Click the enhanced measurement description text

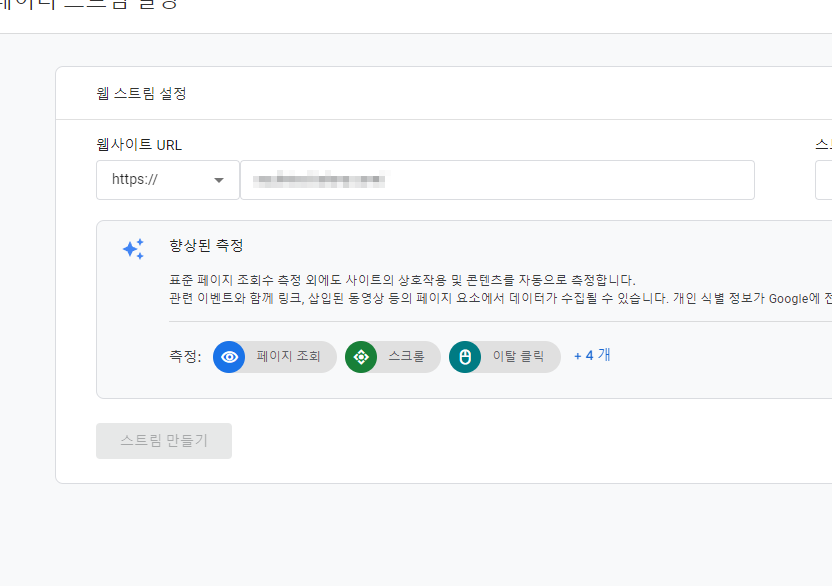click(x=500, y=289)
